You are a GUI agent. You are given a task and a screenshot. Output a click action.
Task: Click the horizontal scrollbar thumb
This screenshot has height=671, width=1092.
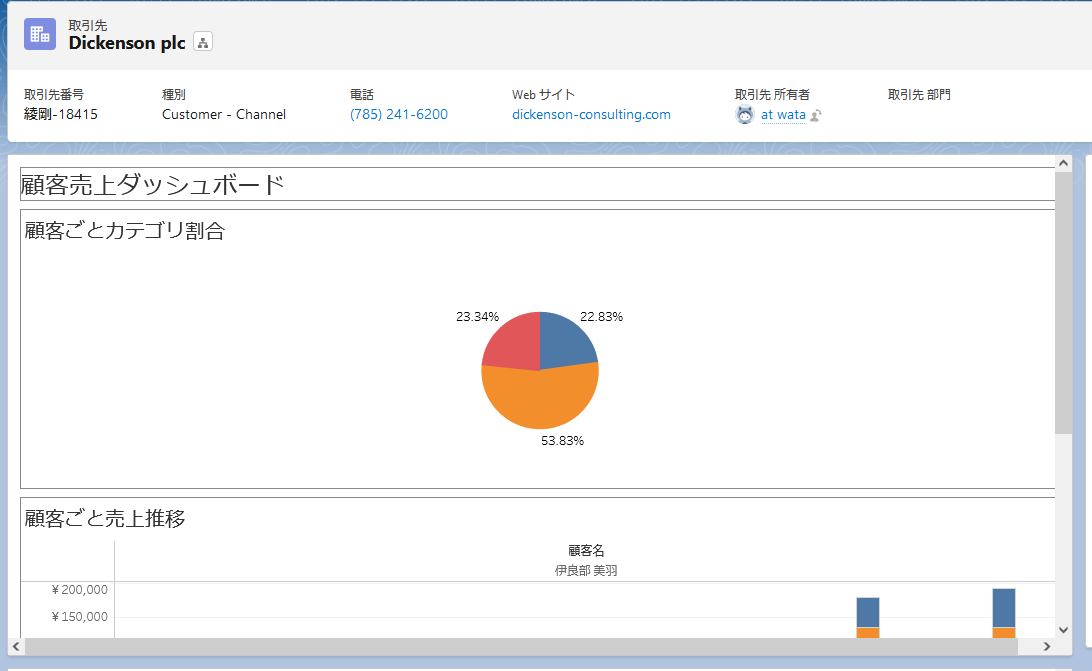point(521,647)
